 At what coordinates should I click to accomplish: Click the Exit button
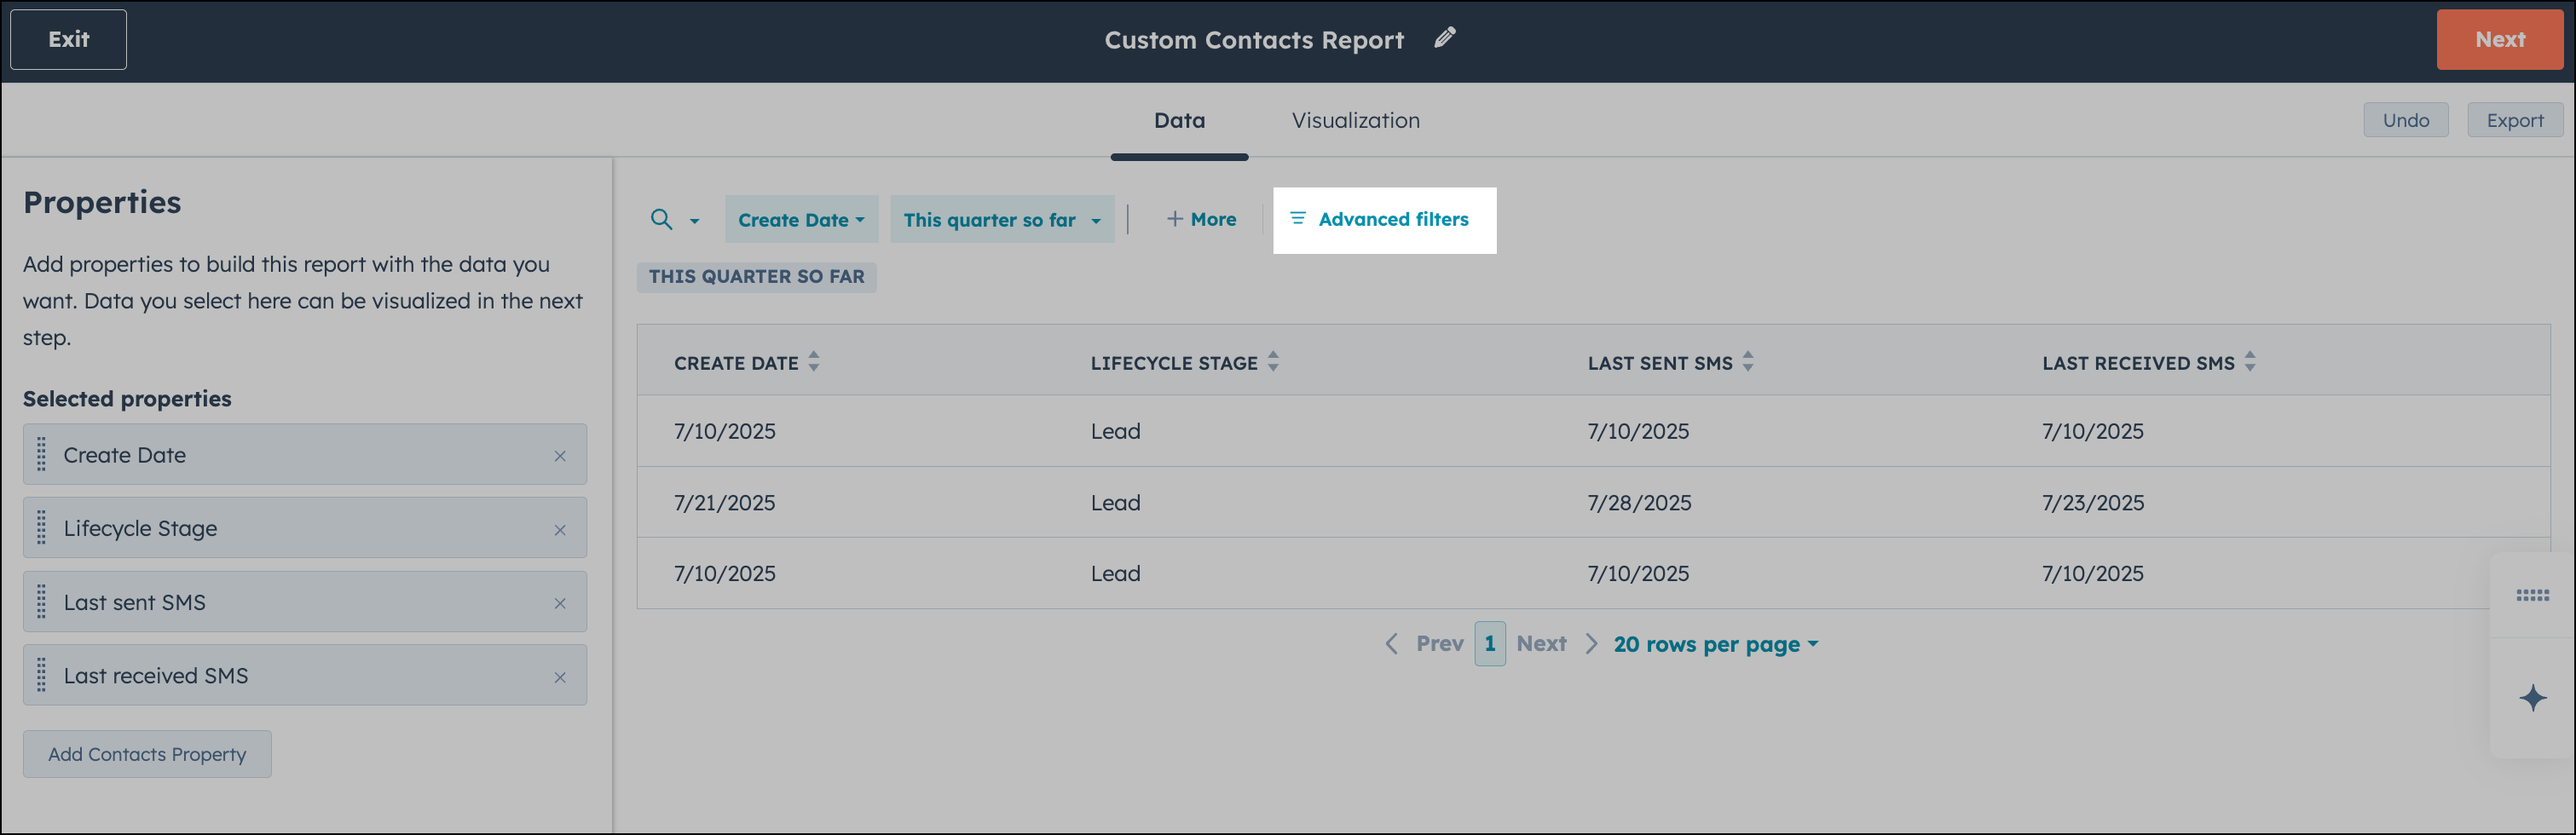coord(68,39)
